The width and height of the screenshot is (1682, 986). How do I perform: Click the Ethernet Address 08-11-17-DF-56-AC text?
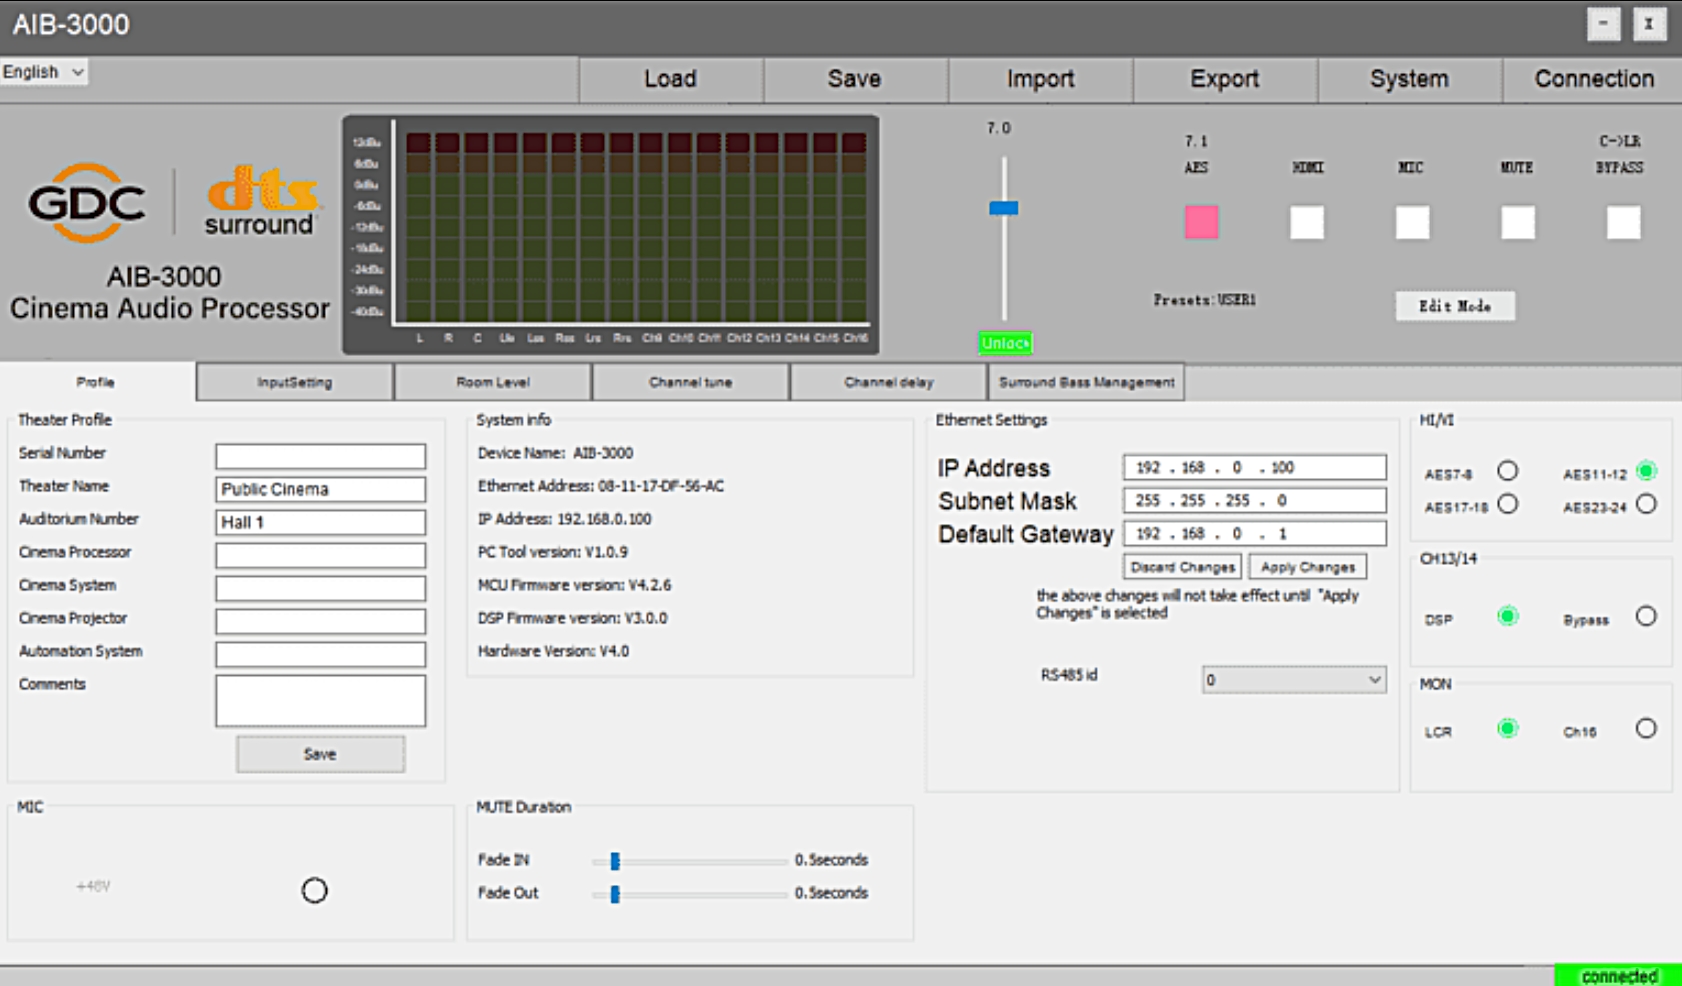click(601, 486)
